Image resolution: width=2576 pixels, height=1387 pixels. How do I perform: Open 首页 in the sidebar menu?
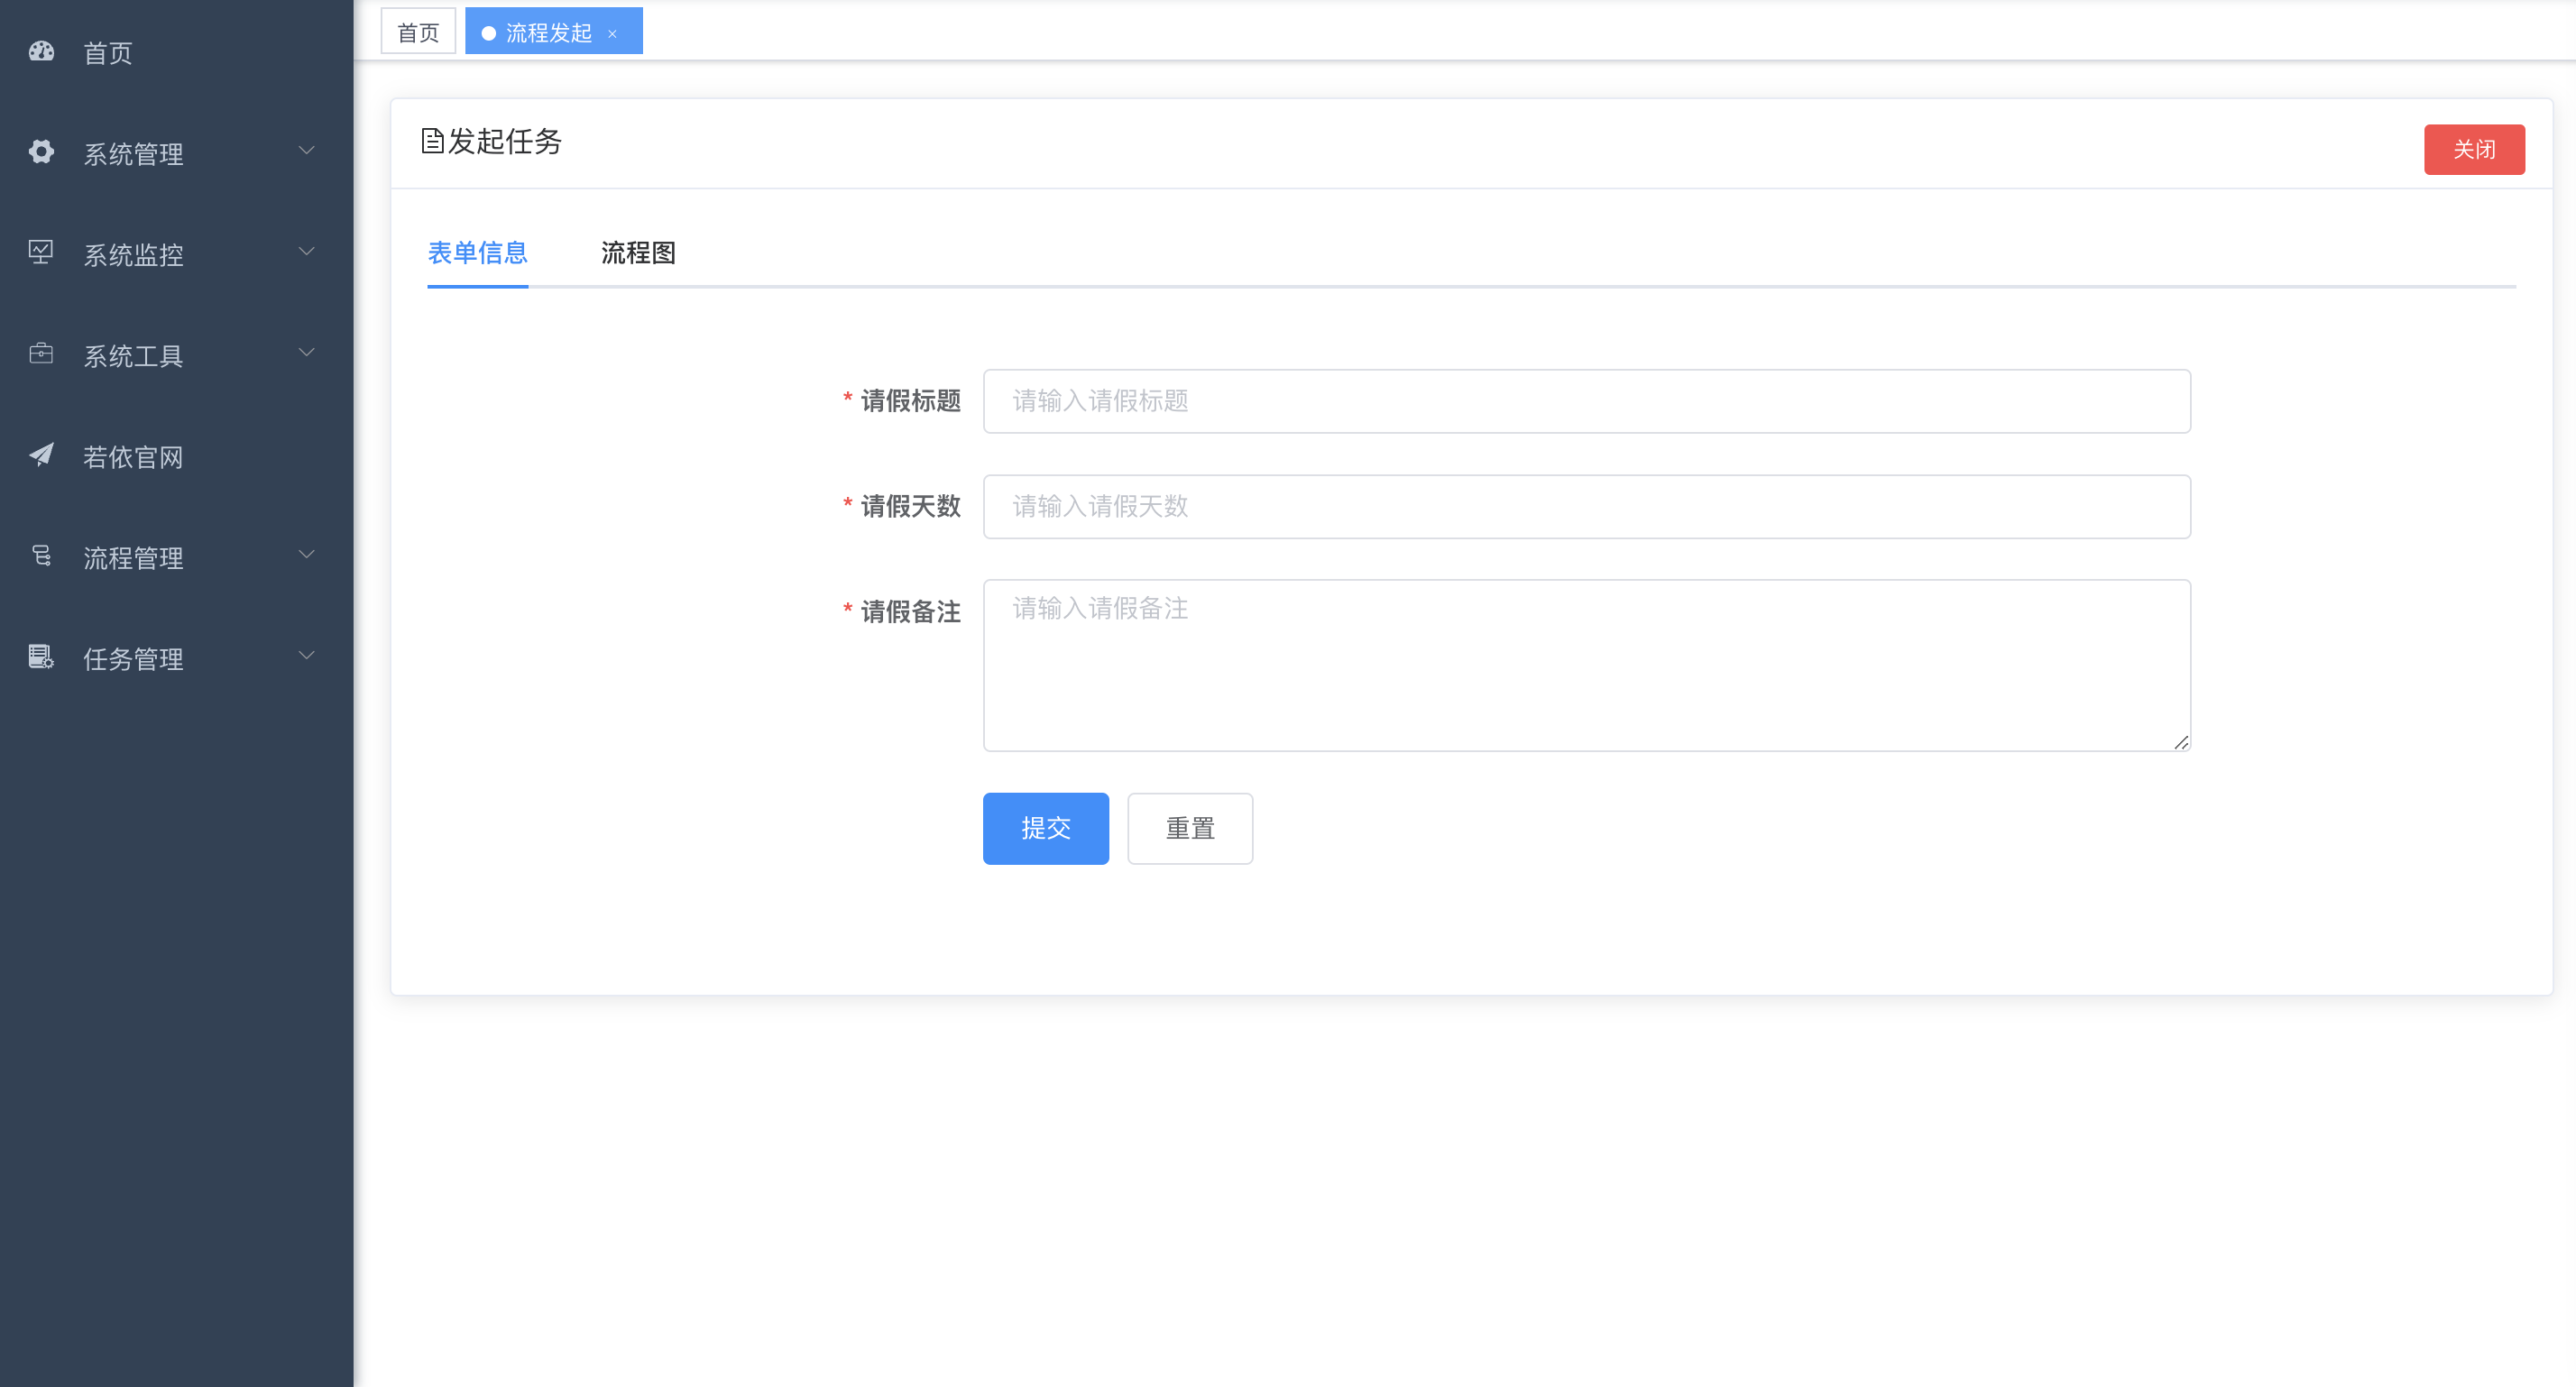click(177, 52)
